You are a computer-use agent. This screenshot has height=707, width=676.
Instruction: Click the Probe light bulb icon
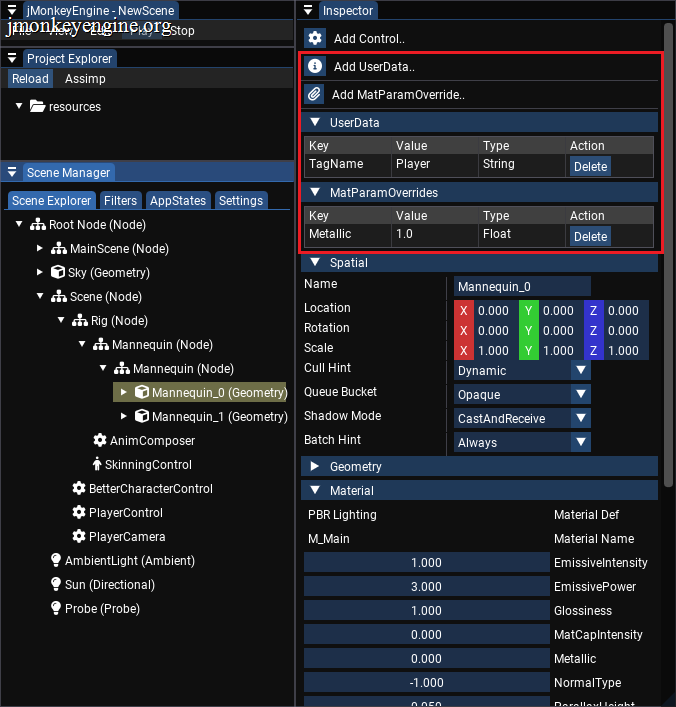pyautogui.click(x=55, y=608)
